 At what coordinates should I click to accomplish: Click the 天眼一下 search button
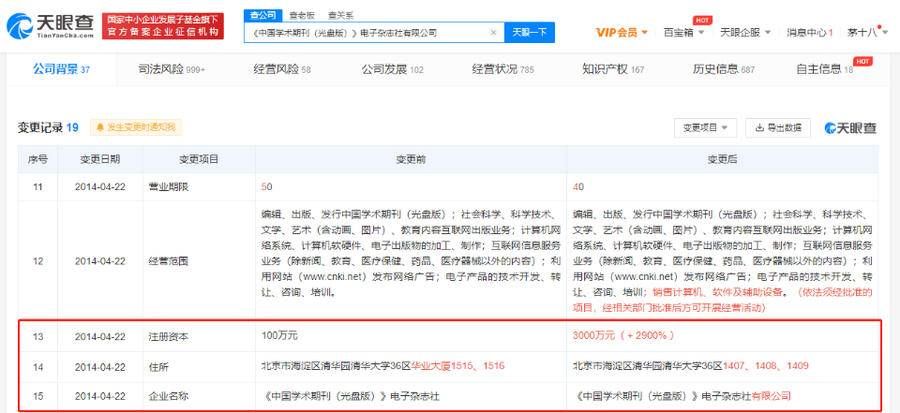tap(529, 33)
